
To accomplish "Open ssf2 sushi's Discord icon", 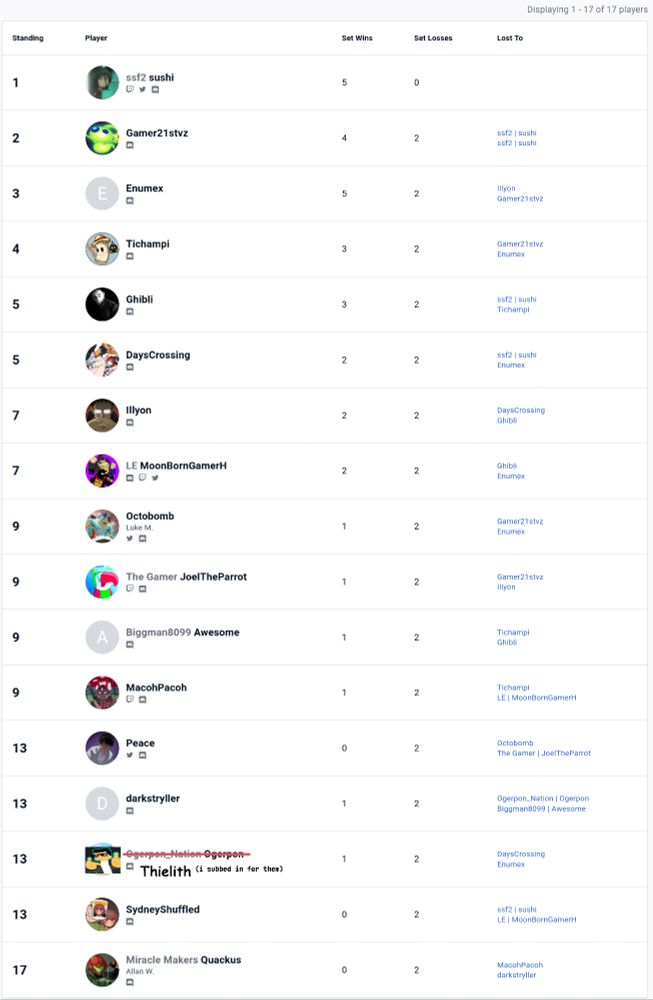I will [x=155, y=90].
